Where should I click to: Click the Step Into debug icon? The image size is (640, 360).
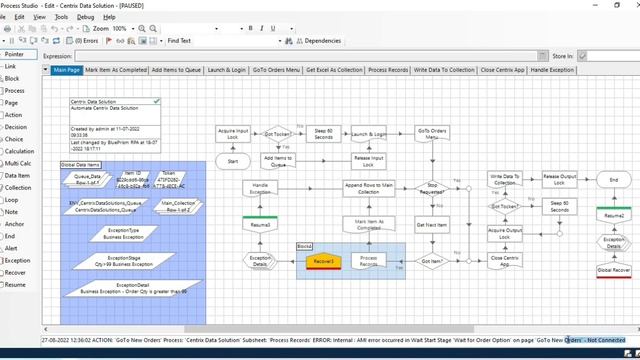tap(22, 41)
